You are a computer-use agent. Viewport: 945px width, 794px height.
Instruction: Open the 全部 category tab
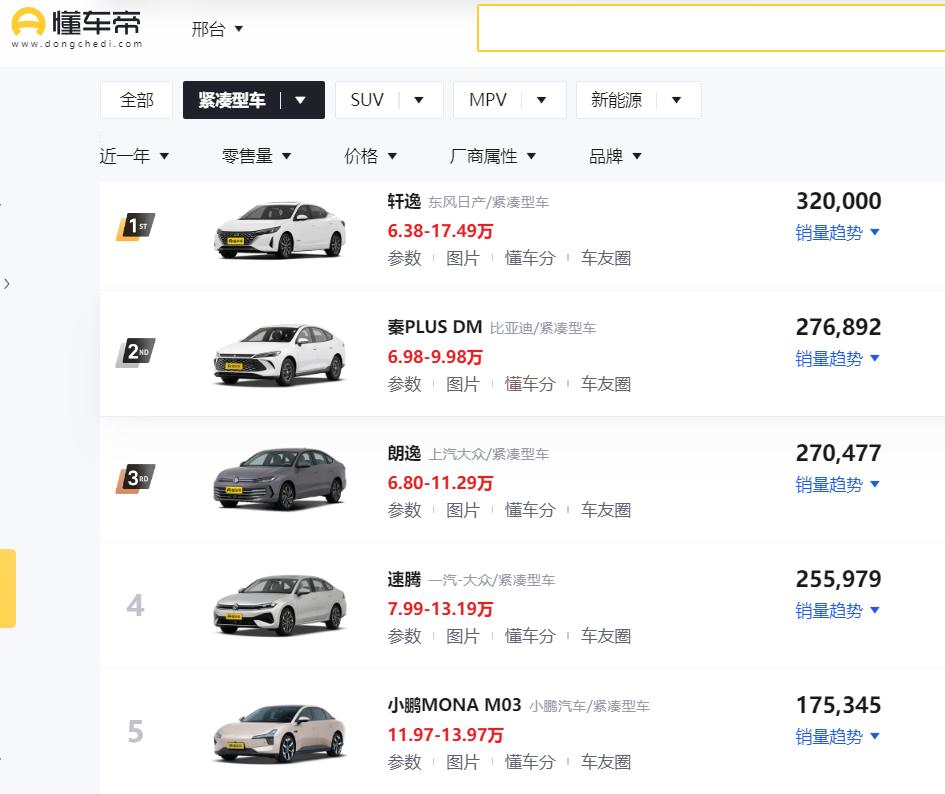pos(135,99)
